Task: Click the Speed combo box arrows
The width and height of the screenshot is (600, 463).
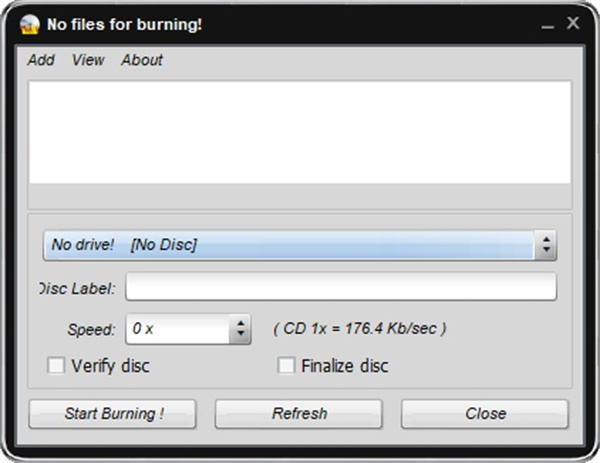Action: pos(240,328)
